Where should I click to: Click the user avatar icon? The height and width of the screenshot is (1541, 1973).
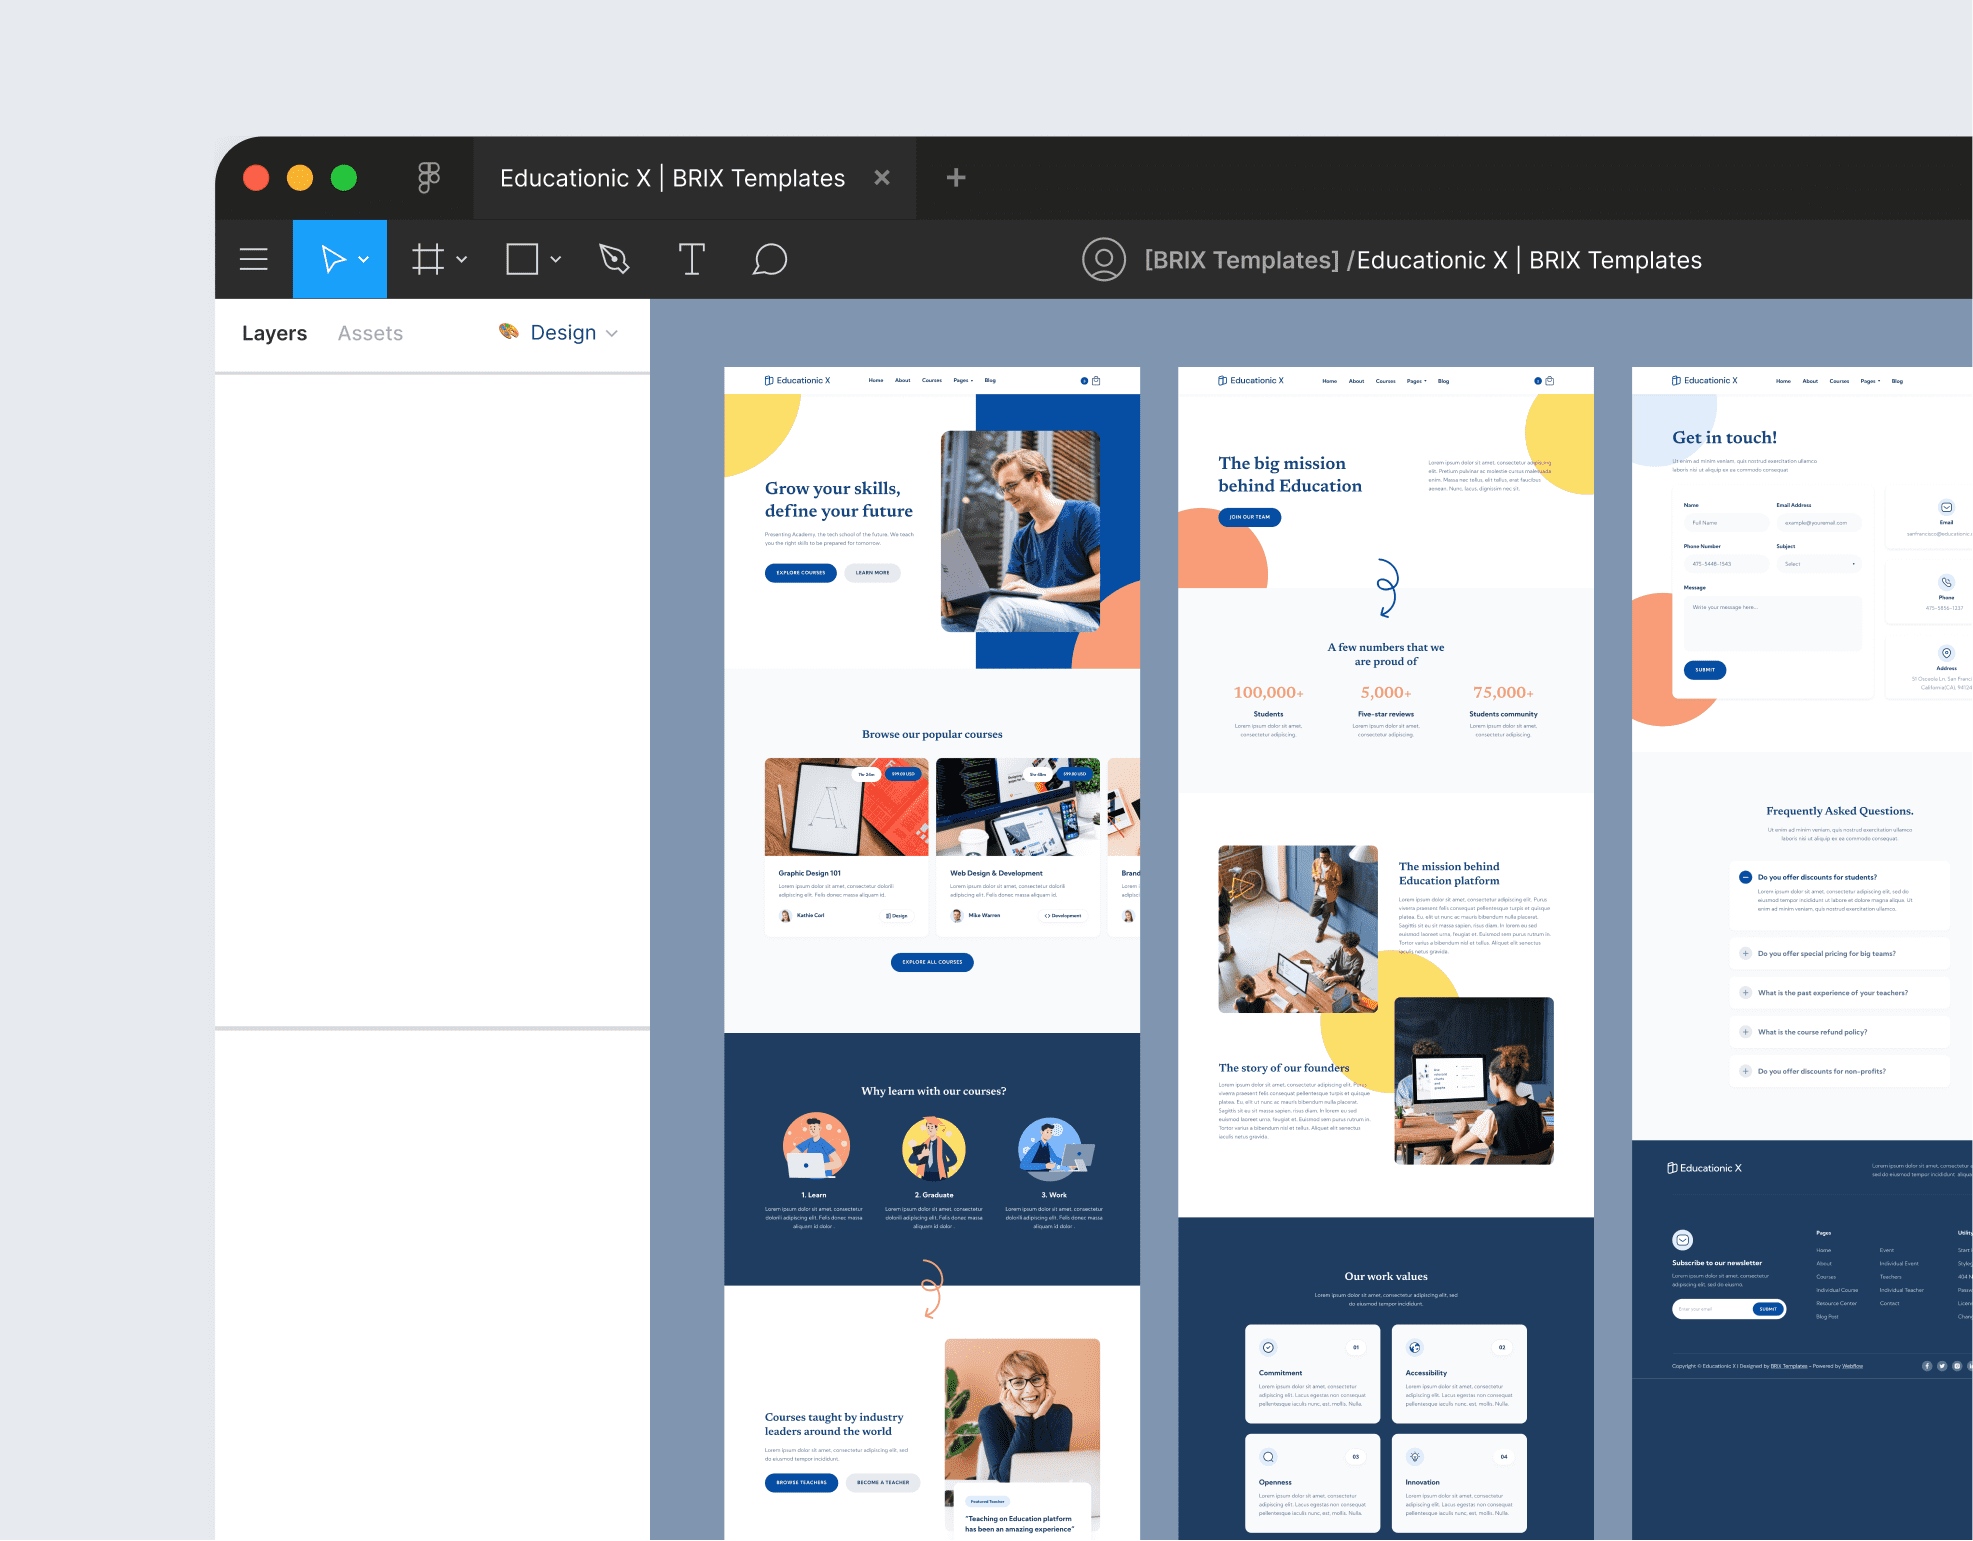(x=1103, y=260)
